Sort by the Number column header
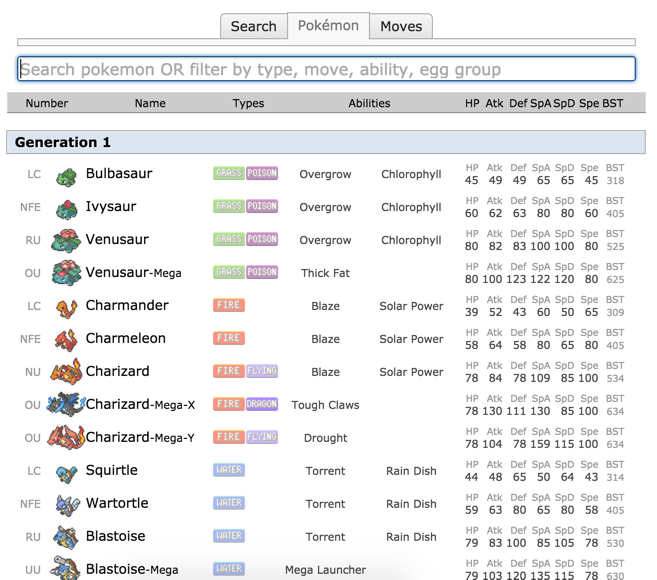Image resolution: width=657 pixels, height=580 pixels. point(47,103)
